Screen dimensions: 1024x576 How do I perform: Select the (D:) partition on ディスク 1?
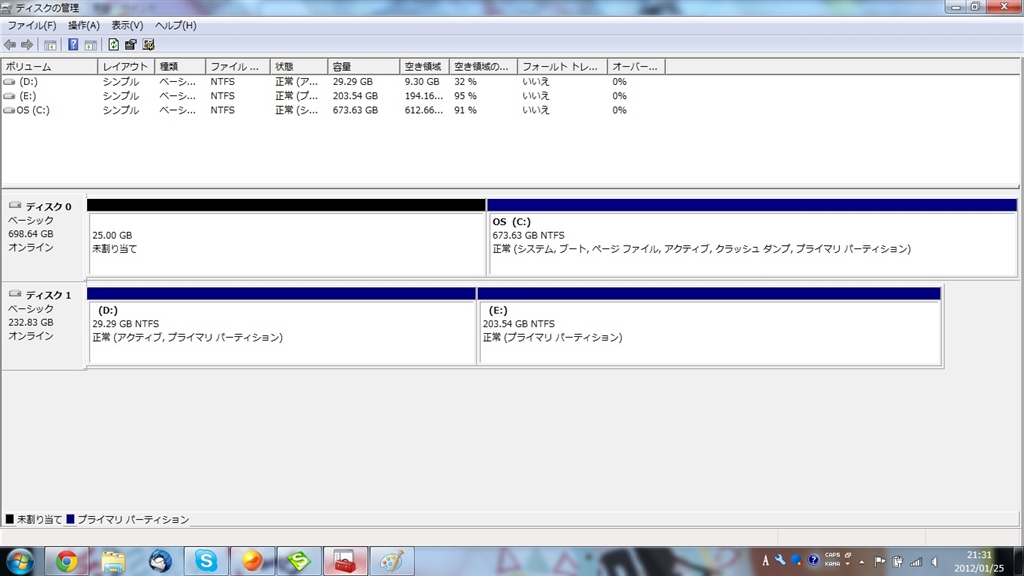click(x=281, y=327)
